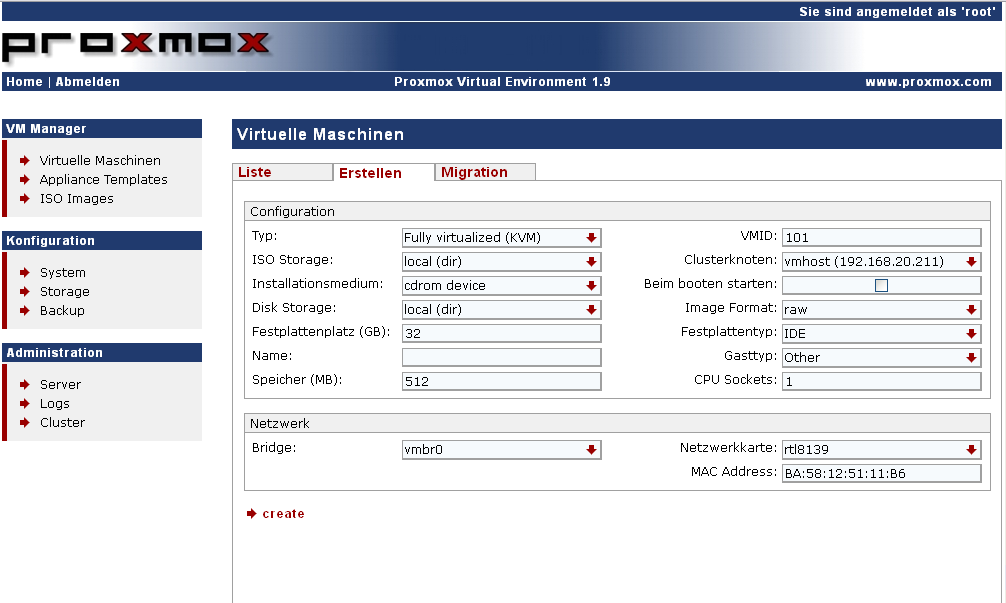Open Server administration
1006x603 pixels.
60,385
